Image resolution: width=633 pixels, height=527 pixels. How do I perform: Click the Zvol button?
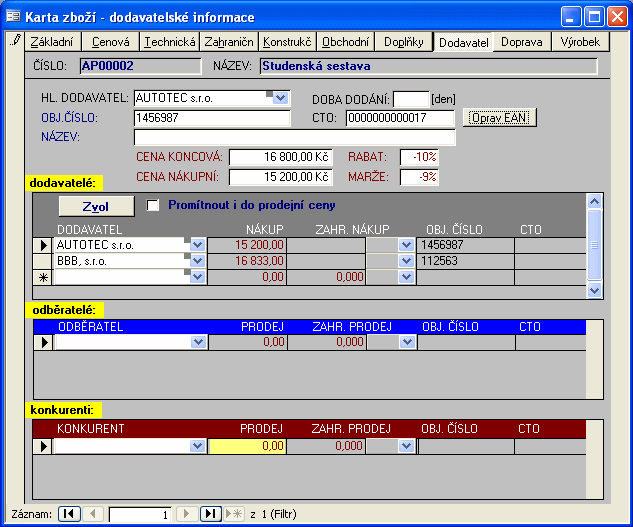[x=96, y=206]
